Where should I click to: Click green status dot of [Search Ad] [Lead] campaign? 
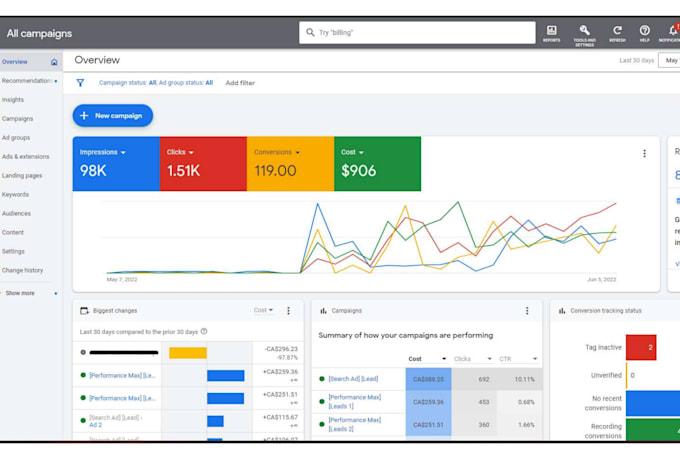[x=322, y=379]
